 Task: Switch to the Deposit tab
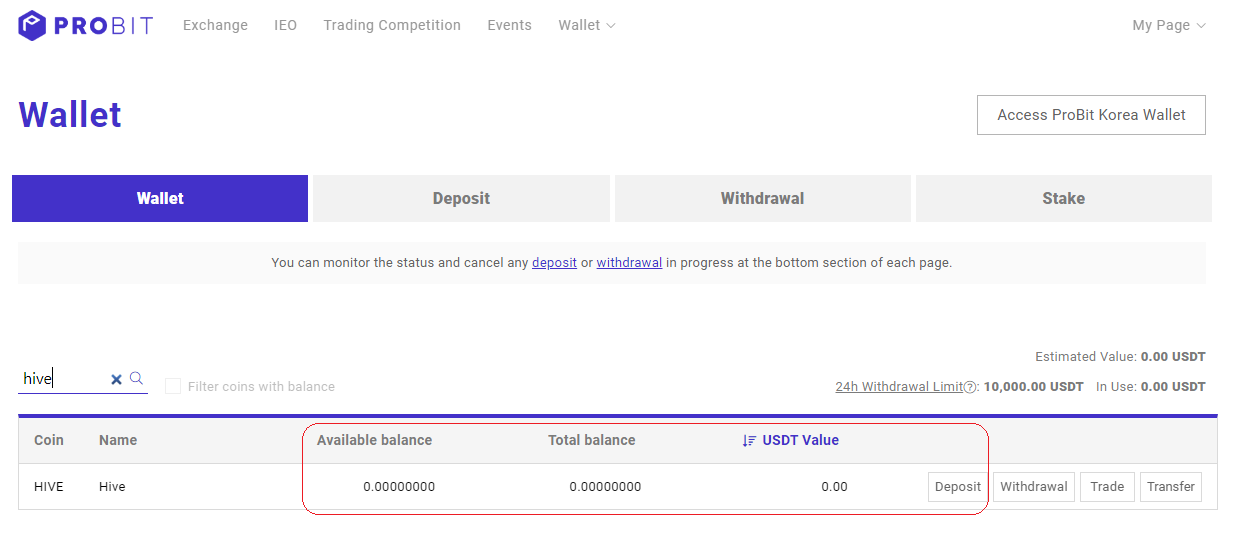click(461, 198)
